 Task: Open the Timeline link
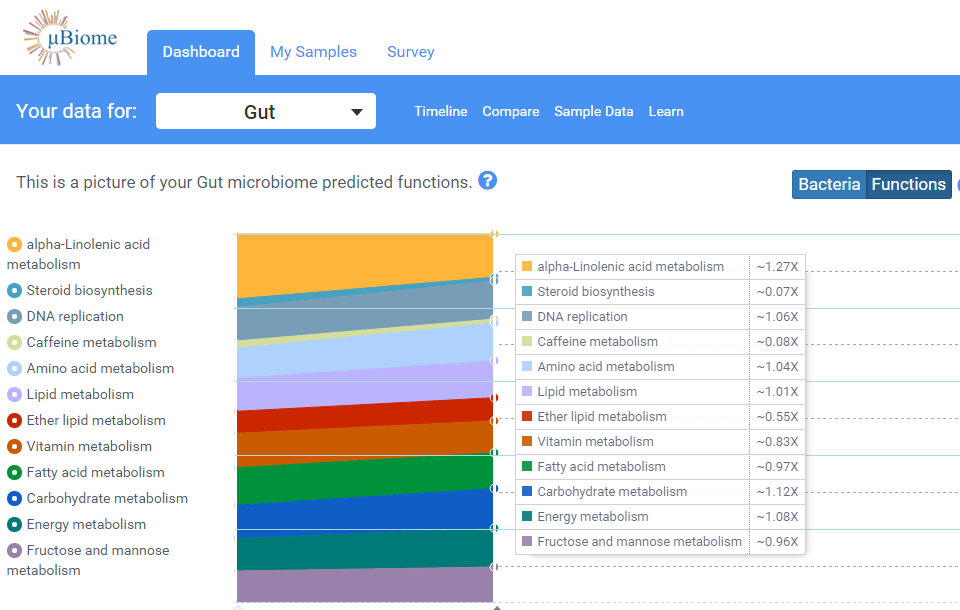tap(440, 112)
